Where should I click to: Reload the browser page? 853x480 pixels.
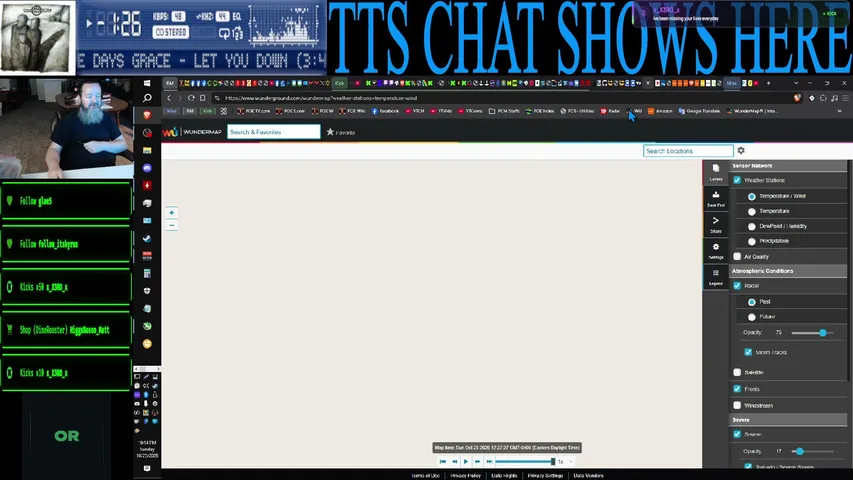tap(191, 98)
